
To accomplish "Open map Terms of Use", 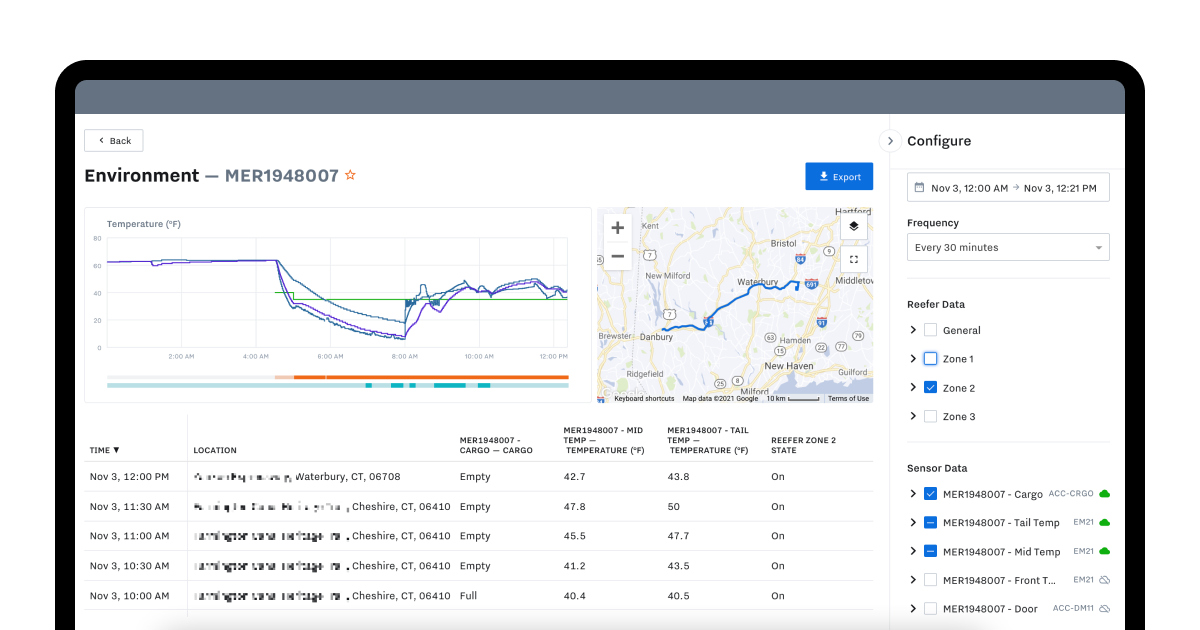I will (848, 398).
